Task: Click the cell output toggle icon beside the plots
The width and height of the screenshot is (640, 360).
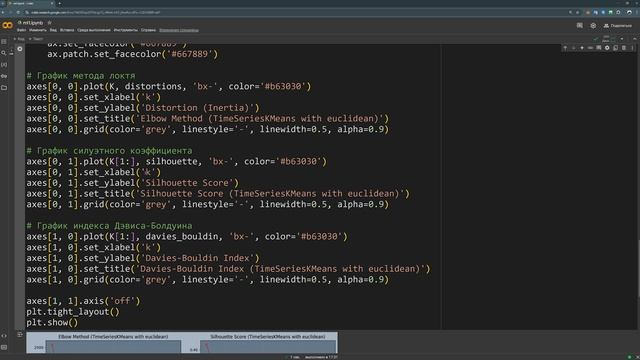Action: click(20, 335)
